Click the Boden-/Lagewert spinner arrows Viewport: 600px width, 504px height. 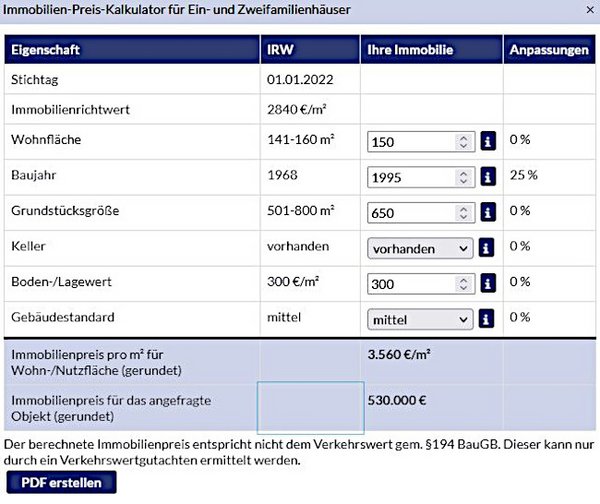click(x=463, y=284)
